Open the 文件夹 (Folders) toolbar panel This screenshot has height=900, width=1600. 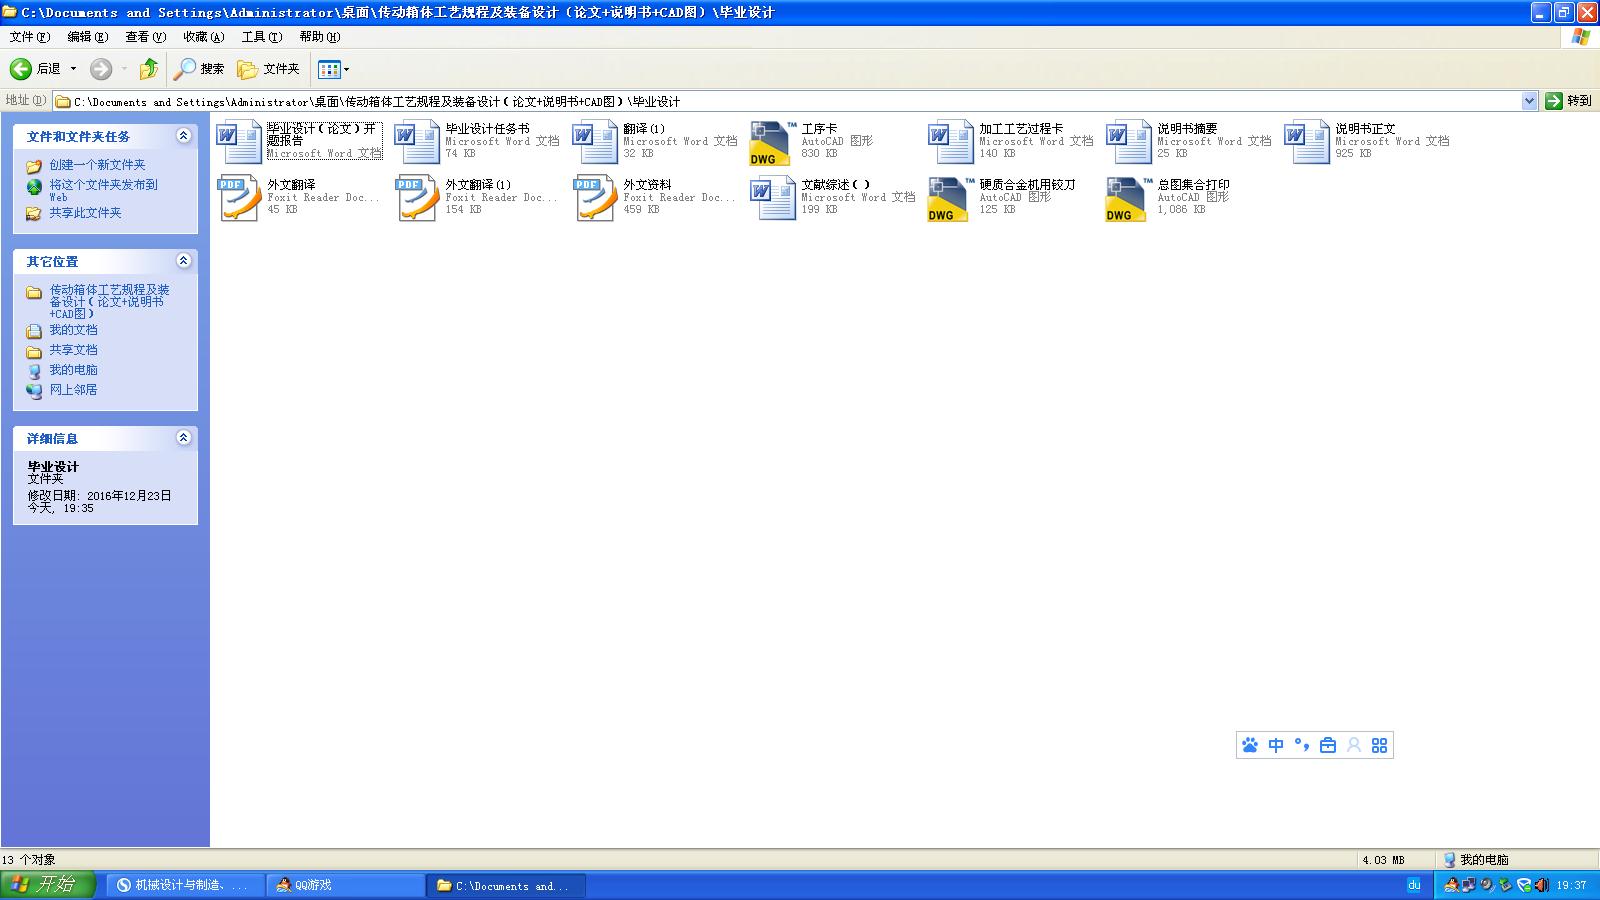(268, 69)
